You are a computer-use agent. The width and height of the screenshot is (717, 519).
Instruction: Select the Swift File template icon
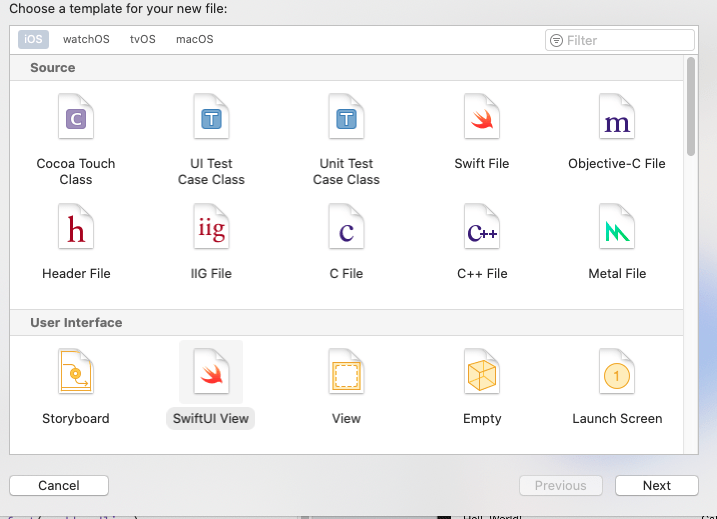482,122
